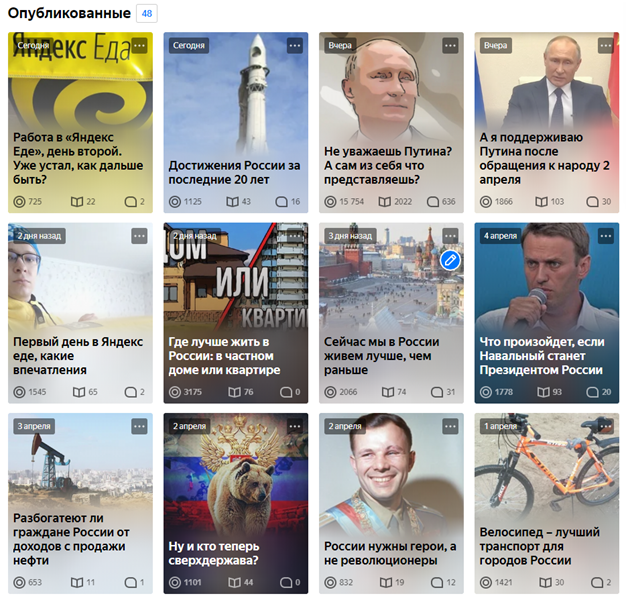Click comments icon on Не уважаешь Путина card

[433, 201]
